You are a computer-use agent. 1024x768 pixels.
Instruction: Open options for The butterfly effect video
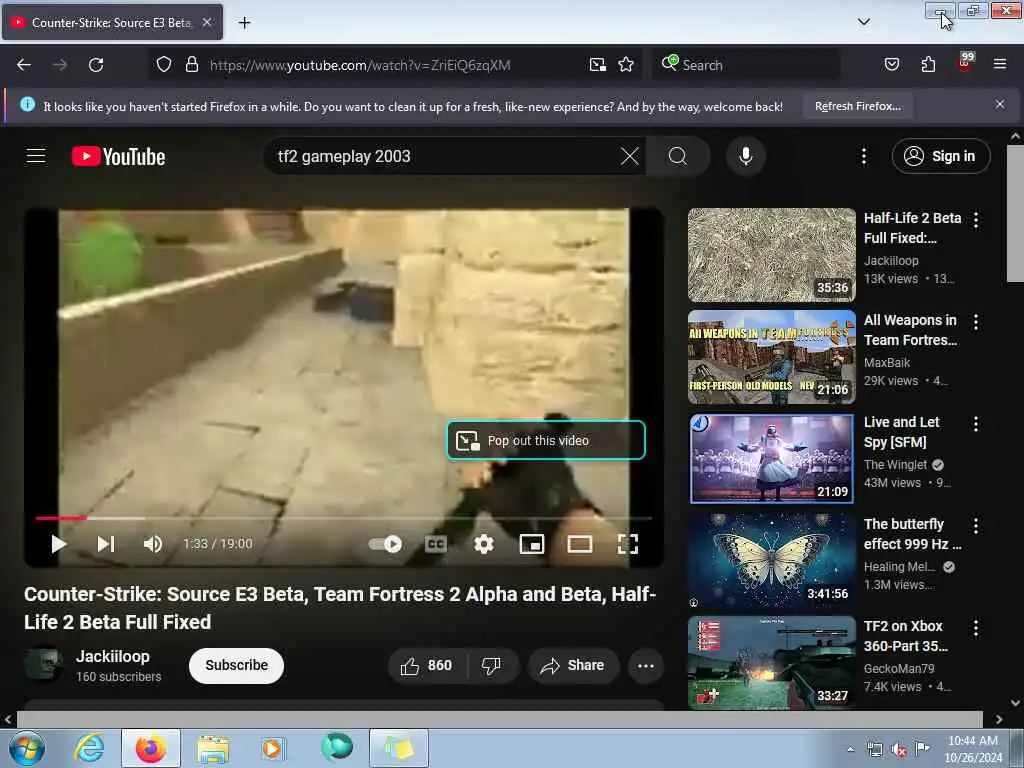[976, 526]
